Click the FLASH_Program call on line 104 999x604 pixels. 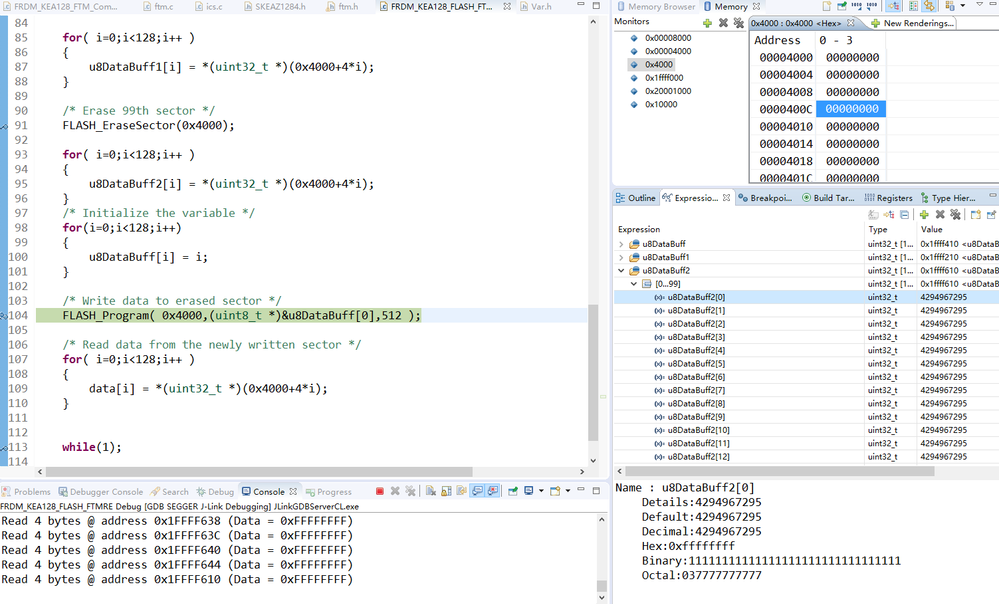coord(241,315)
